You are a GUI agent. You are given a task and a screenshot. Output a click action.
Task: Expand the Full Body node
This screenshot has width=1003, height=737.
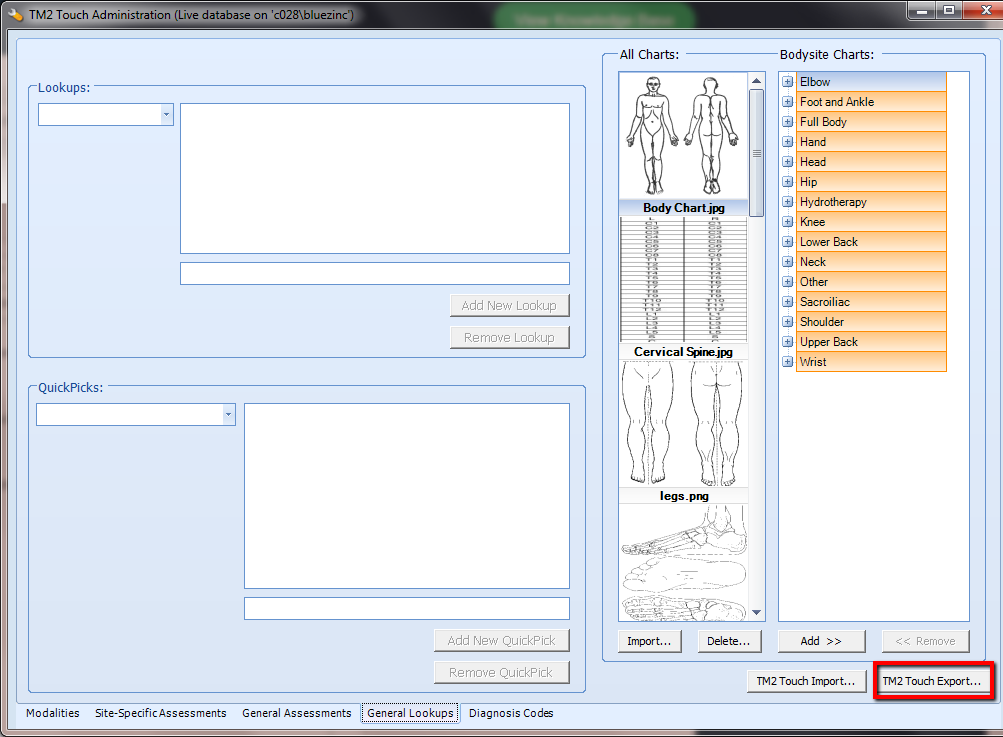(787, 122)
